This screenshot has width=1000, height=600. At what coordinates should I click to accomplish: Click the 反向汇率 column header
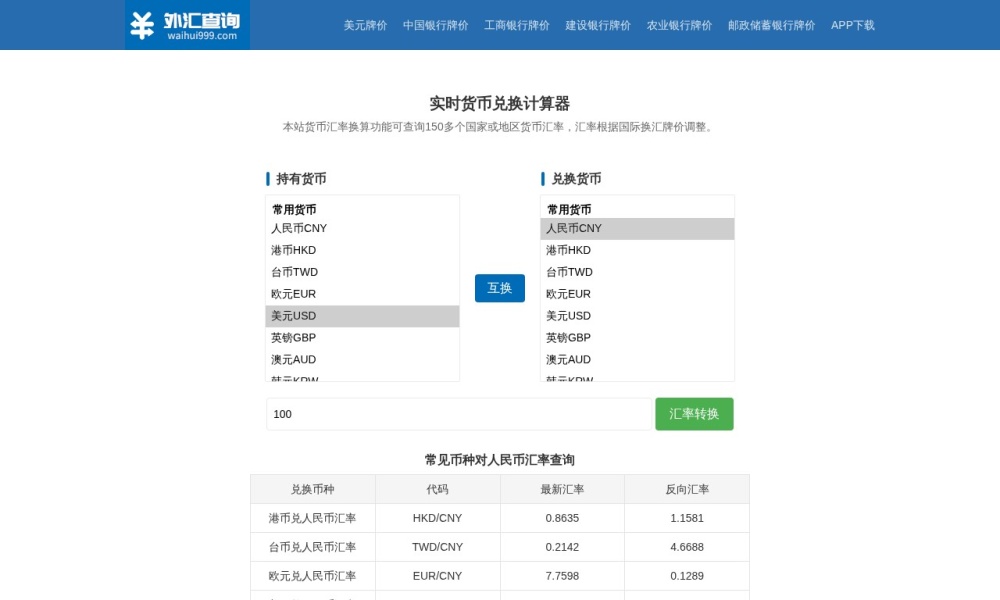687,489
